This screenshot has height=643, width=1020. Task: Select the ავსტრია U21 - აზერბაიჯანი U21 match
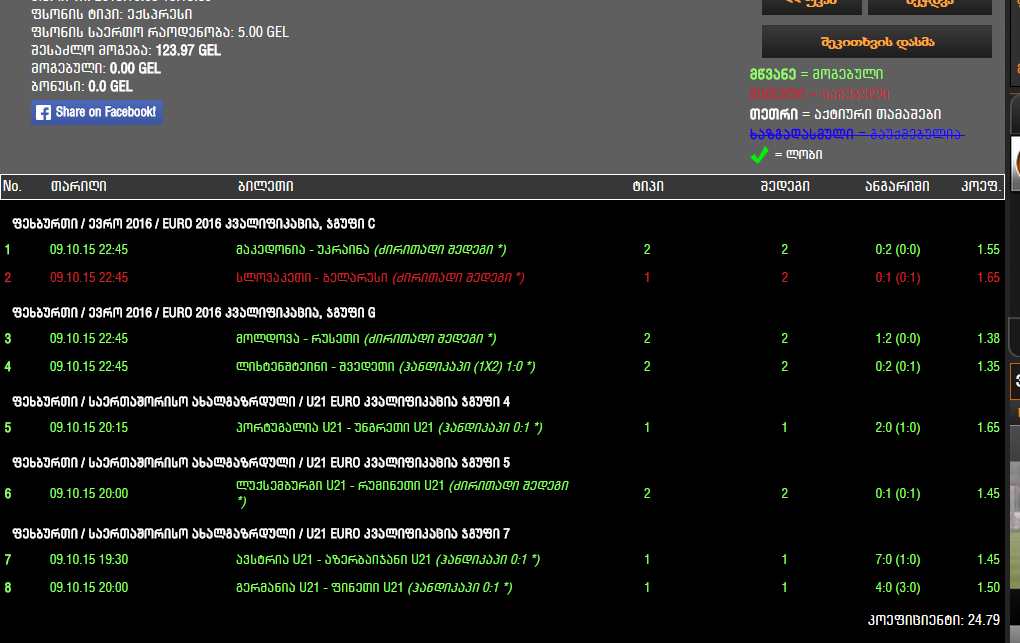point(502,559)
